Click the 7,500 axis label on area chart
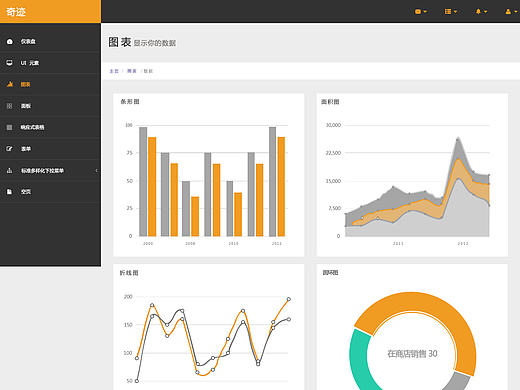The height and width of the screenshot is (390, 520). click(x=335, y=208)
